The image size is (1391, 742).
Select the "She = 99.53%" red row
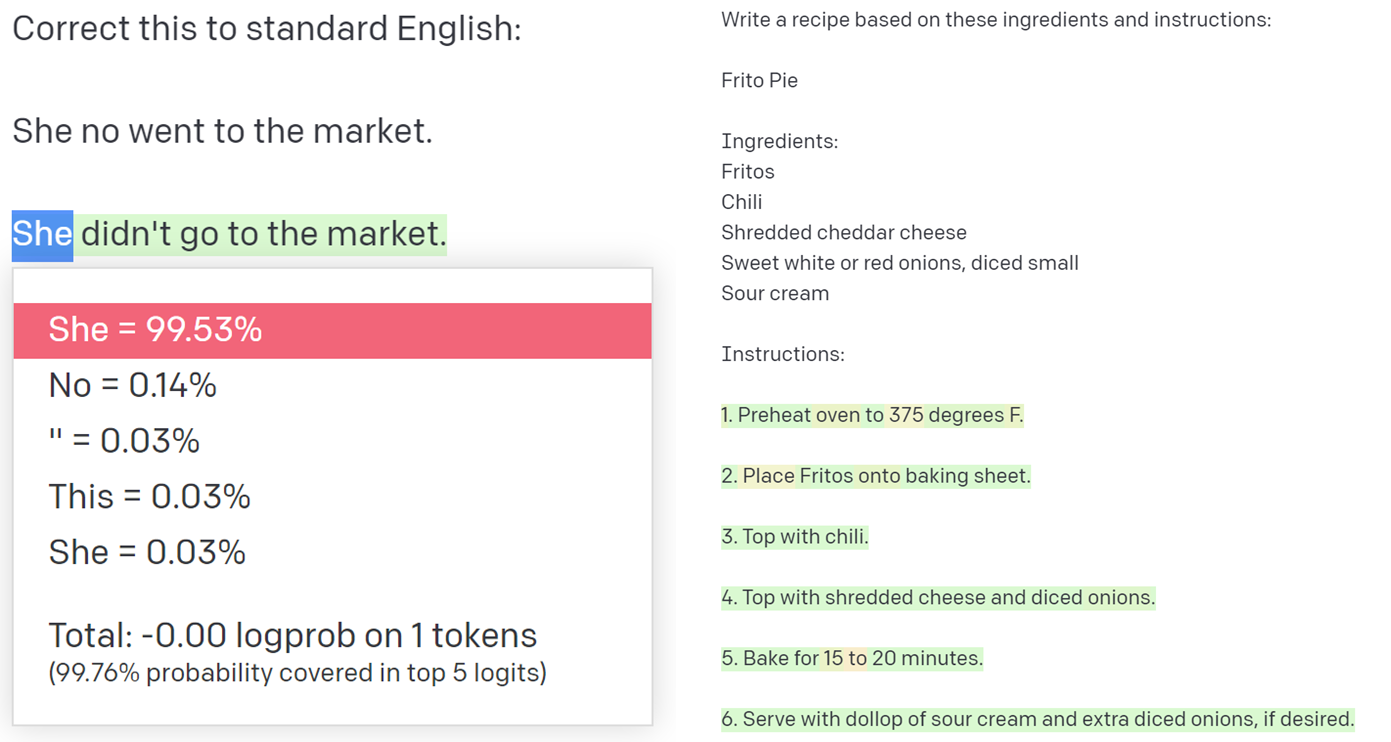332,331
